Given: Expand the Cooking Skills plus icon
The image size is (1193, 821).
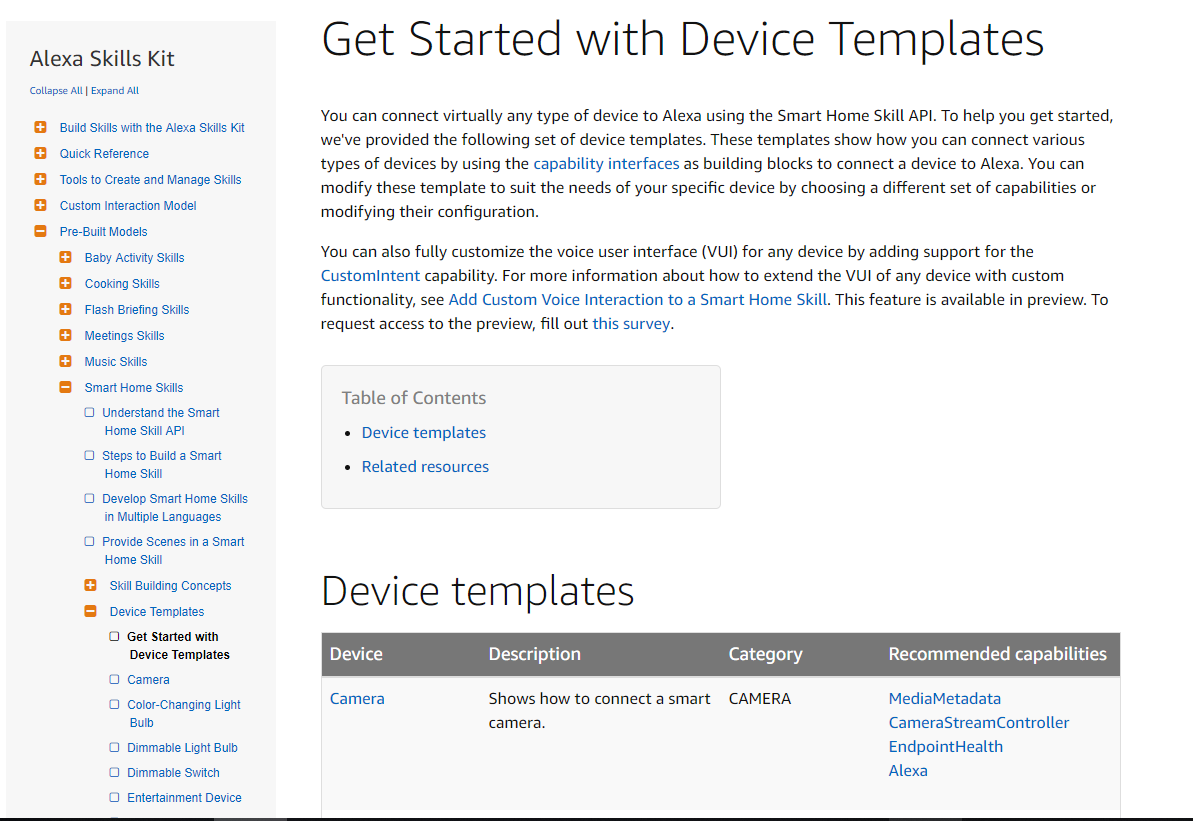Looking at the screenshot, I should coord(65,283).
